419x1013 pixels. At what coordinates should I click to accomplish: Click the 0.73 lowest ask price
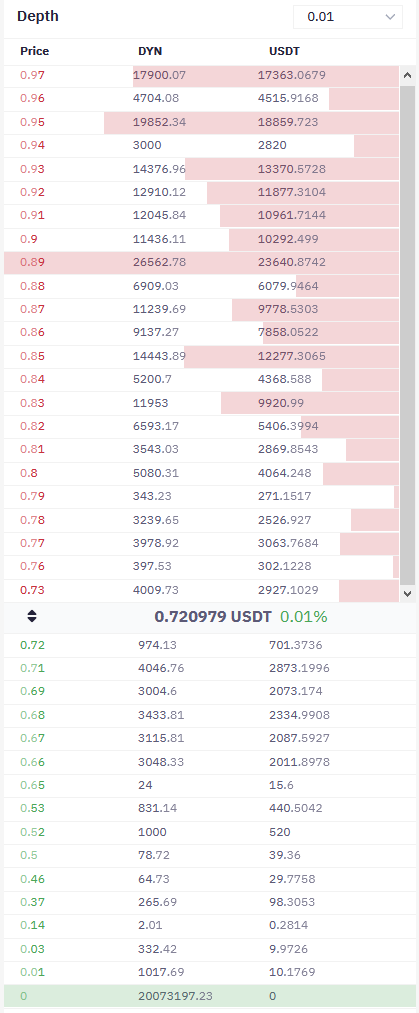[32, 590]
